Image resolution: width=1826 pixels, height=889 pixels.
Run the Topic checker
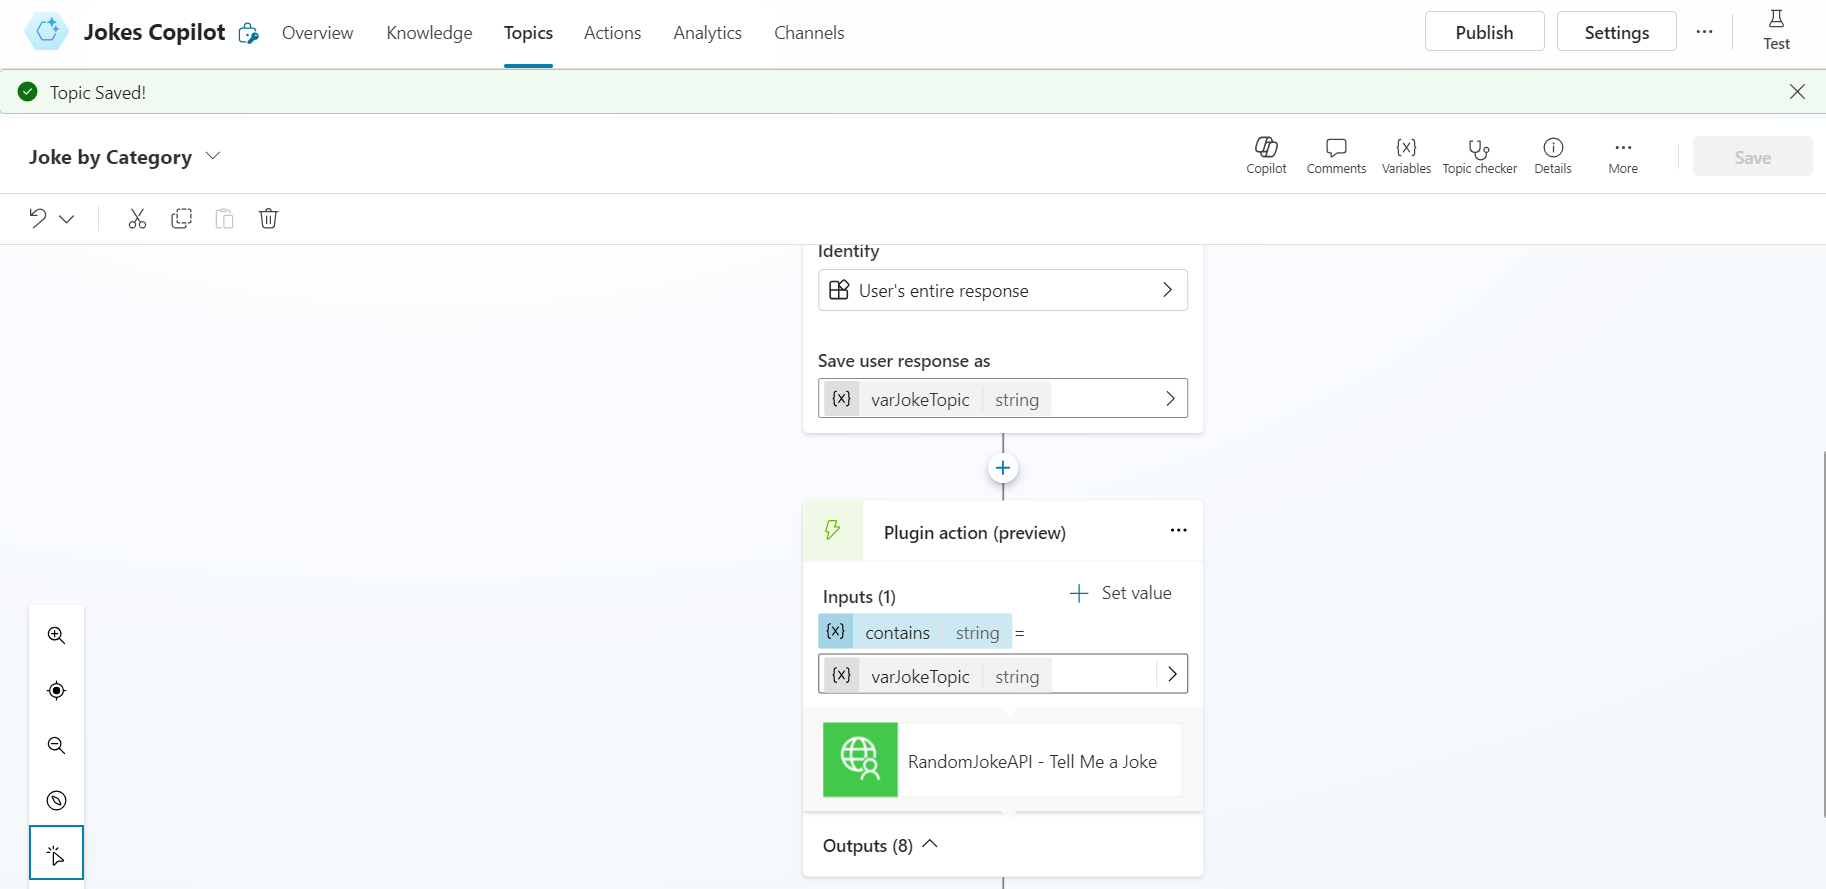point(1479,156)
